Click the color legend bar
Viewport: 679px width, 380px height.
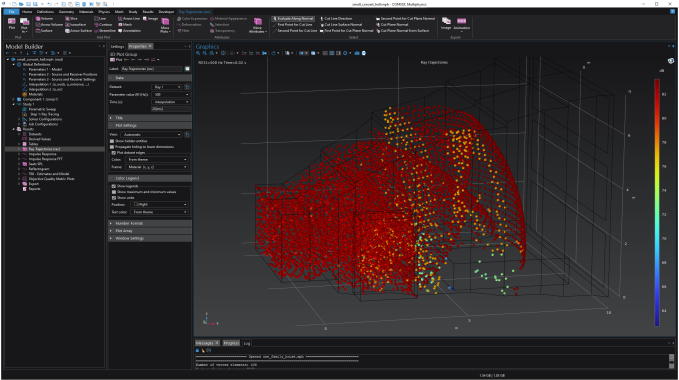pyautogui.click(x=657, y=202)
